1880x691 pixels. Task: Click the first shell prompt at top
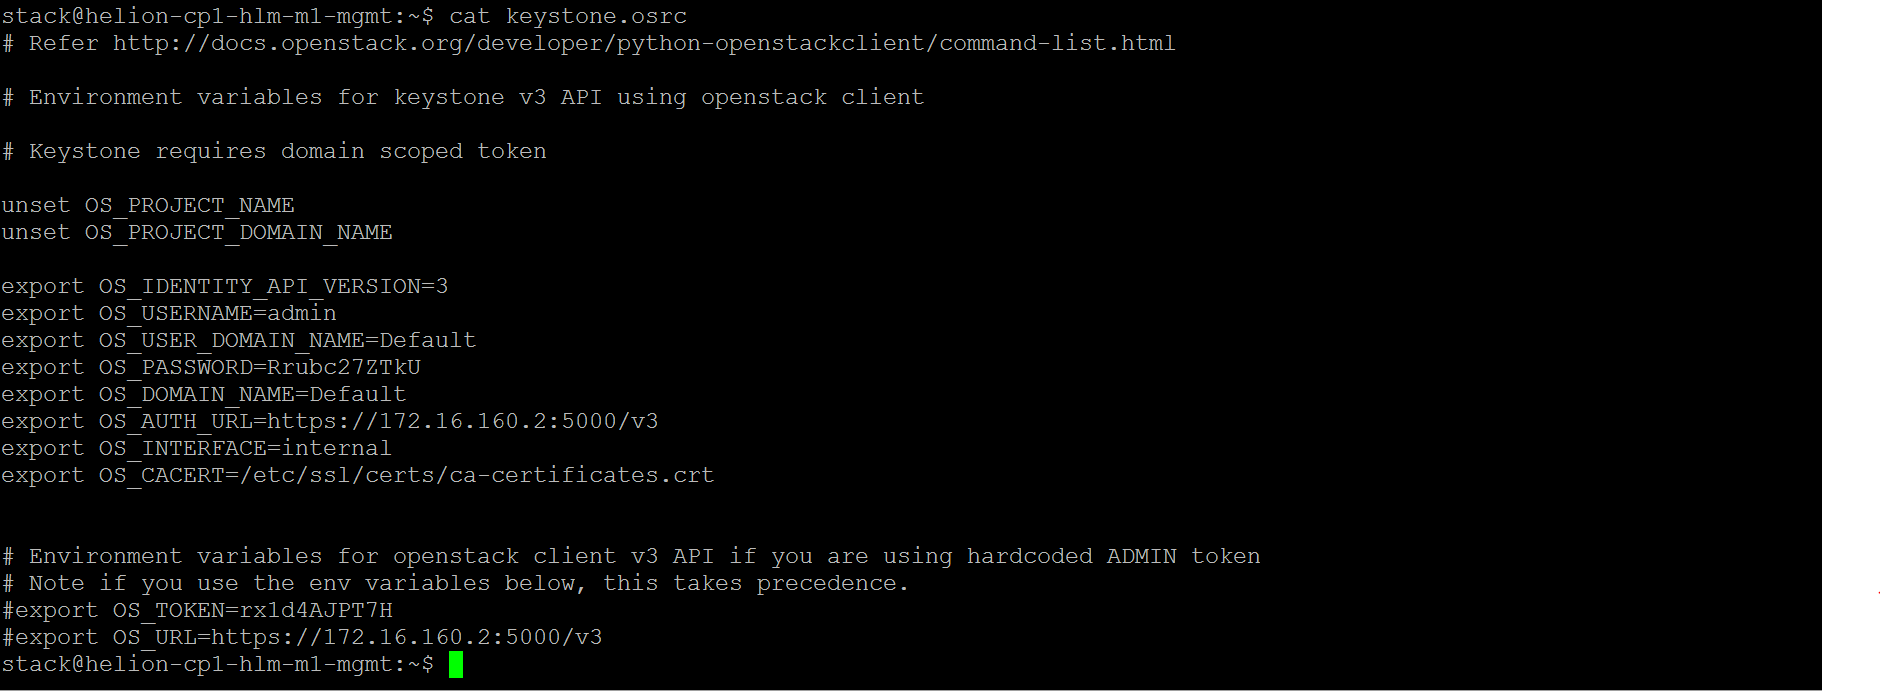(217, 17)
